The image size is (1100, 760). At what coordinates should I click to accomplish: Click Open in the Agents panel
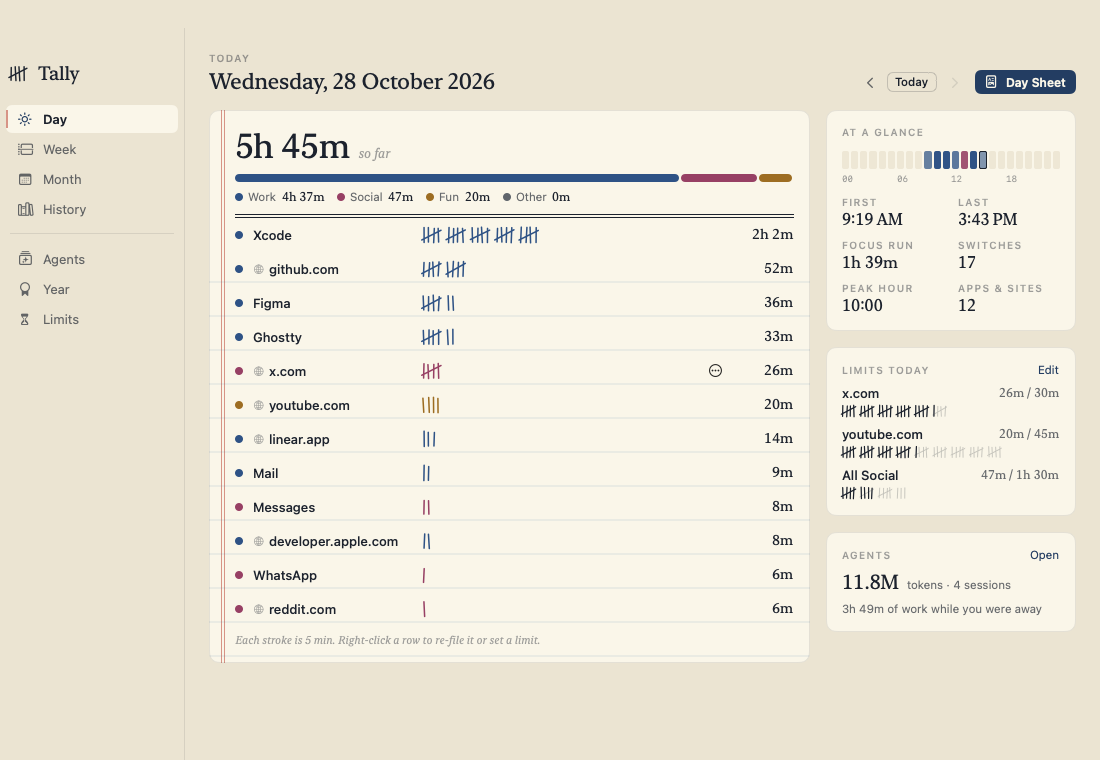tap(1044, 555)
